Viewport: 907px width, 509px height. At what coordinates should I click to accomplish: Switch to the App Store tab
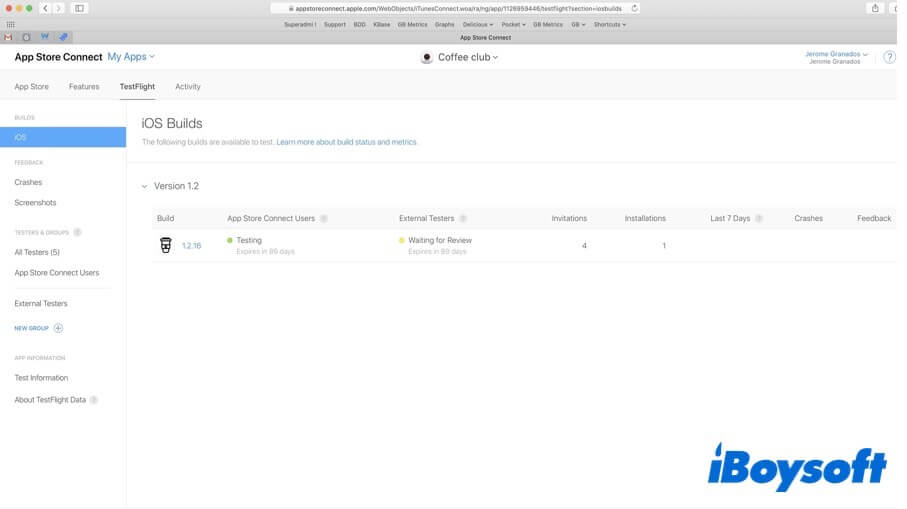[31, 86]
